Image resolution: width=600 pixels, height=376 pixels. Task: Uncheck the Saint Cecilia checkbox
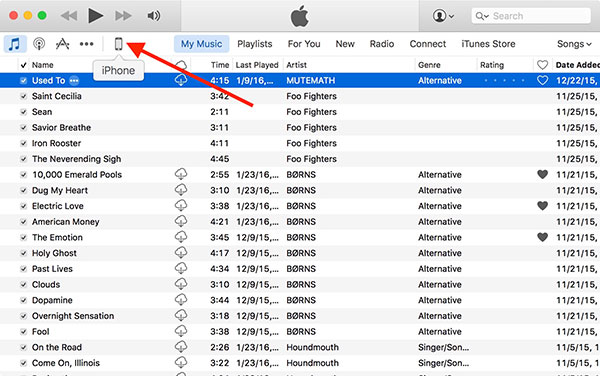point(23,96)
